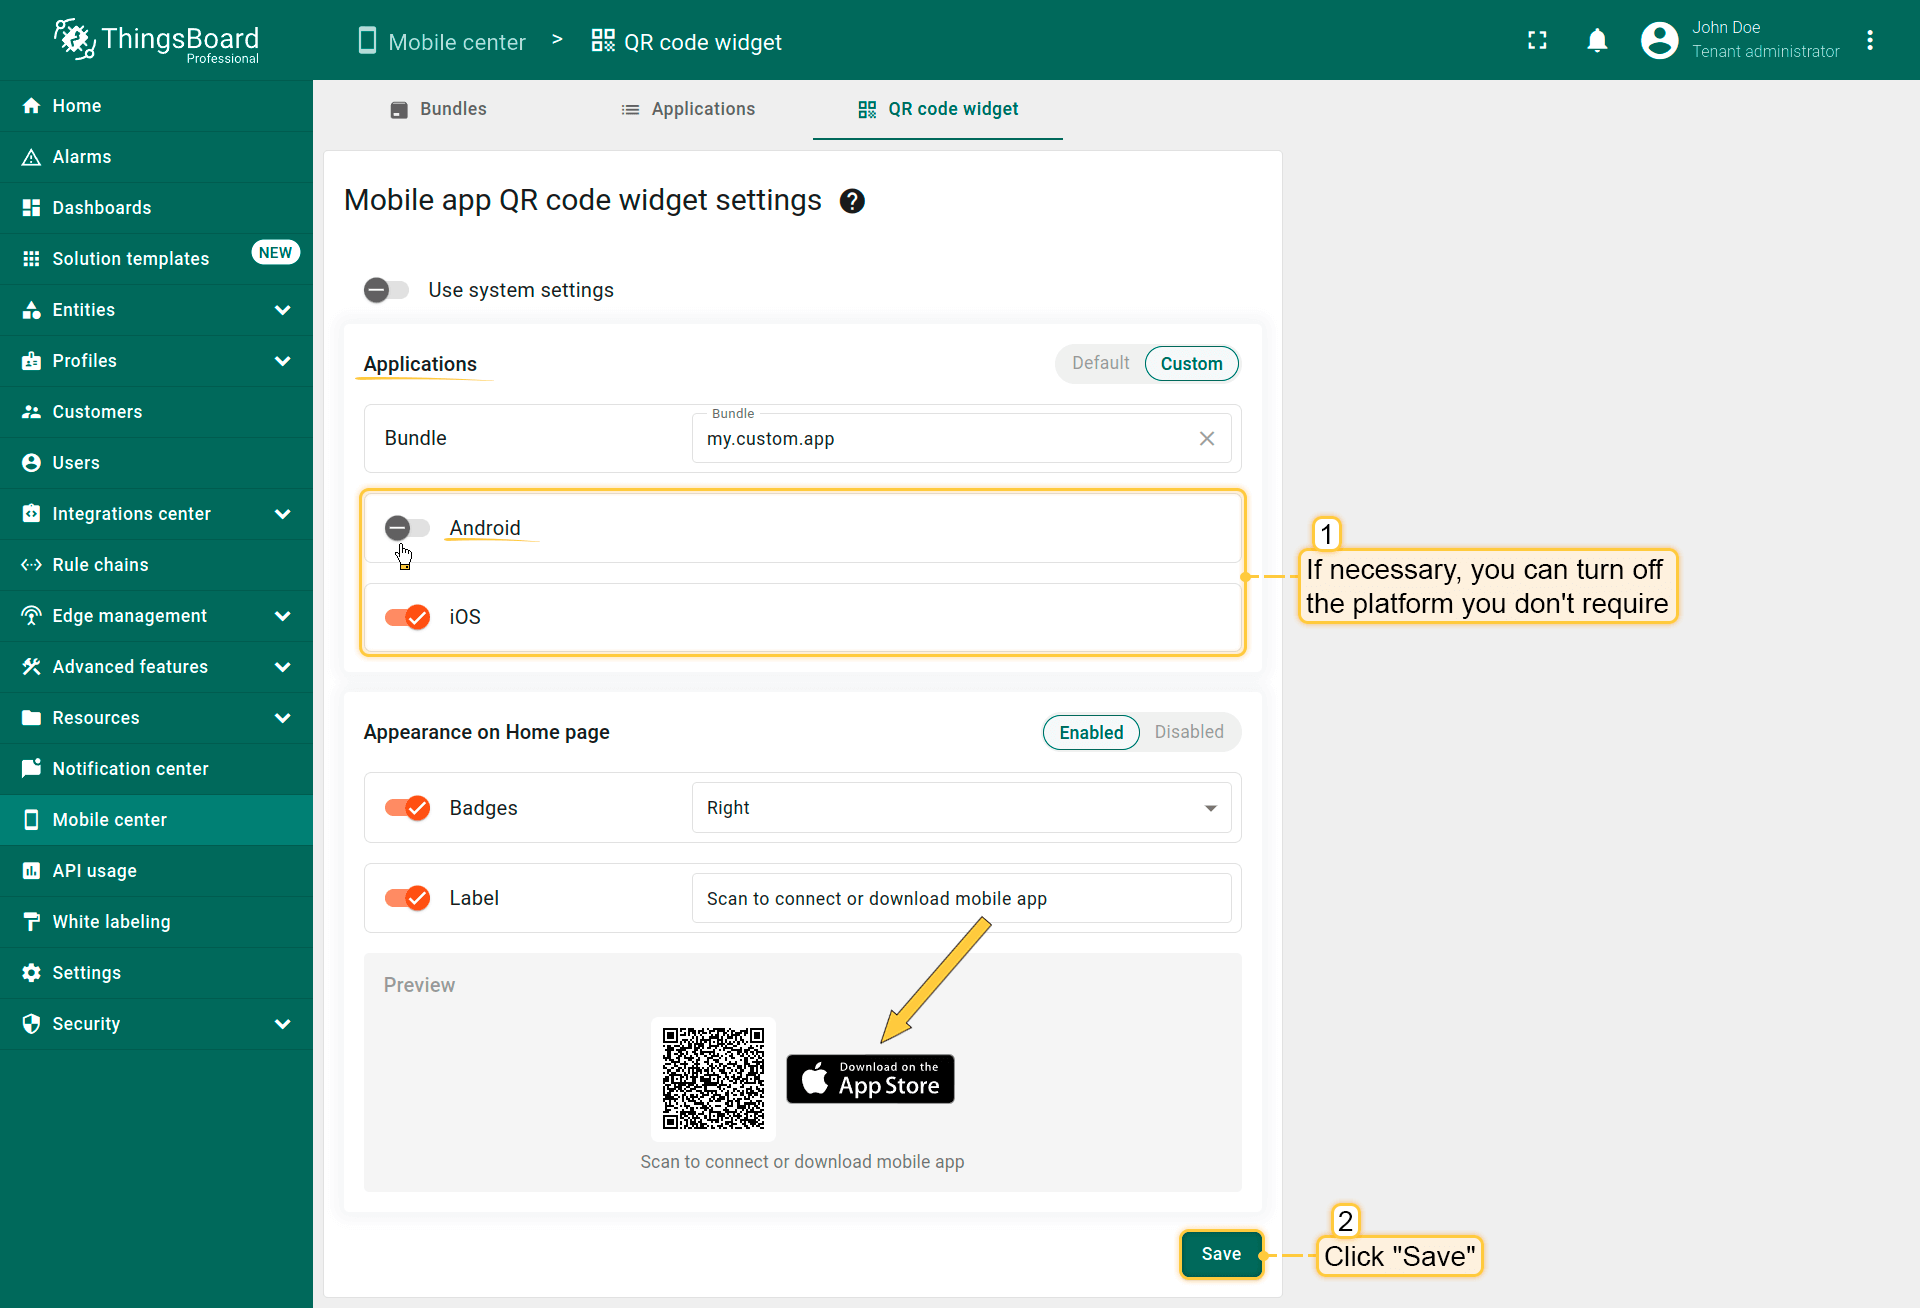The height and width of the screenshot is (1308, 1920).
Task: Open the notifications bell
Action: click(x=1597, y=40)
